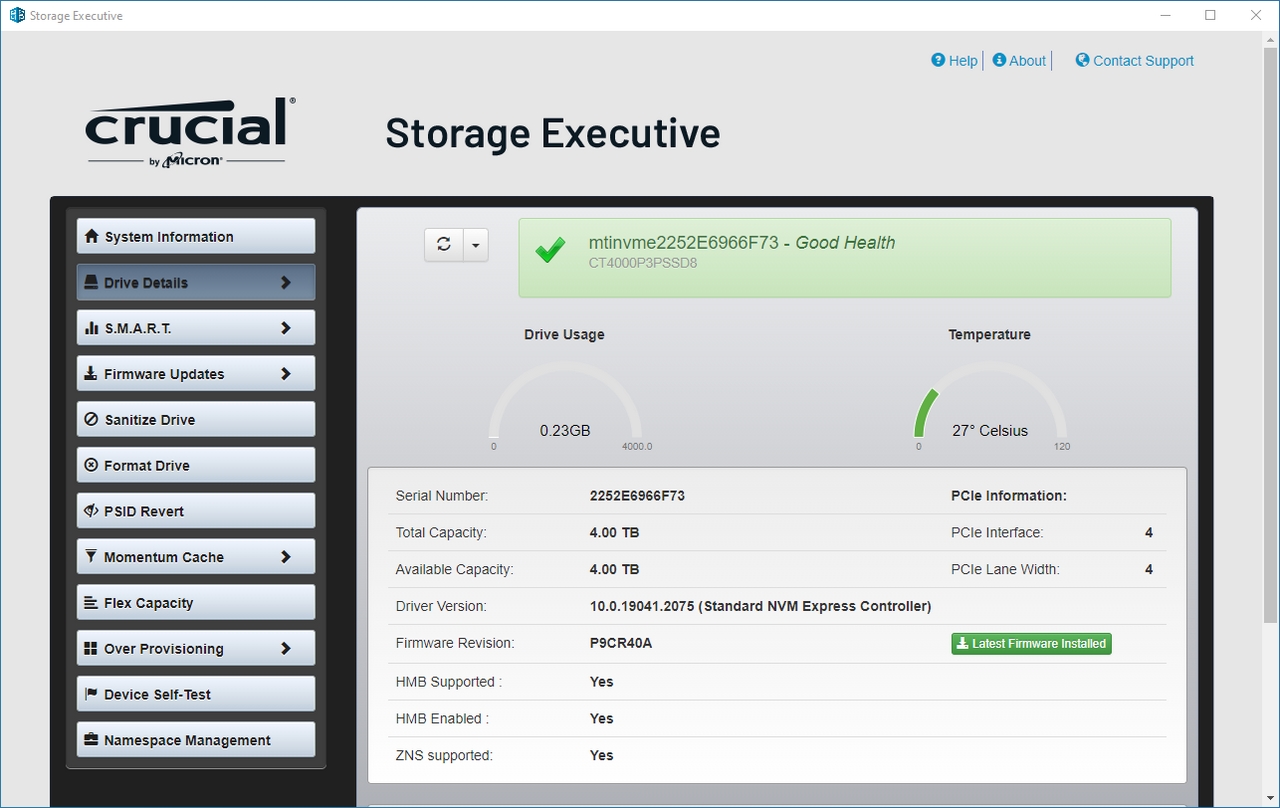Click the home icon beside System Information
Viewport: 1280px width, 808px height.
92,237
